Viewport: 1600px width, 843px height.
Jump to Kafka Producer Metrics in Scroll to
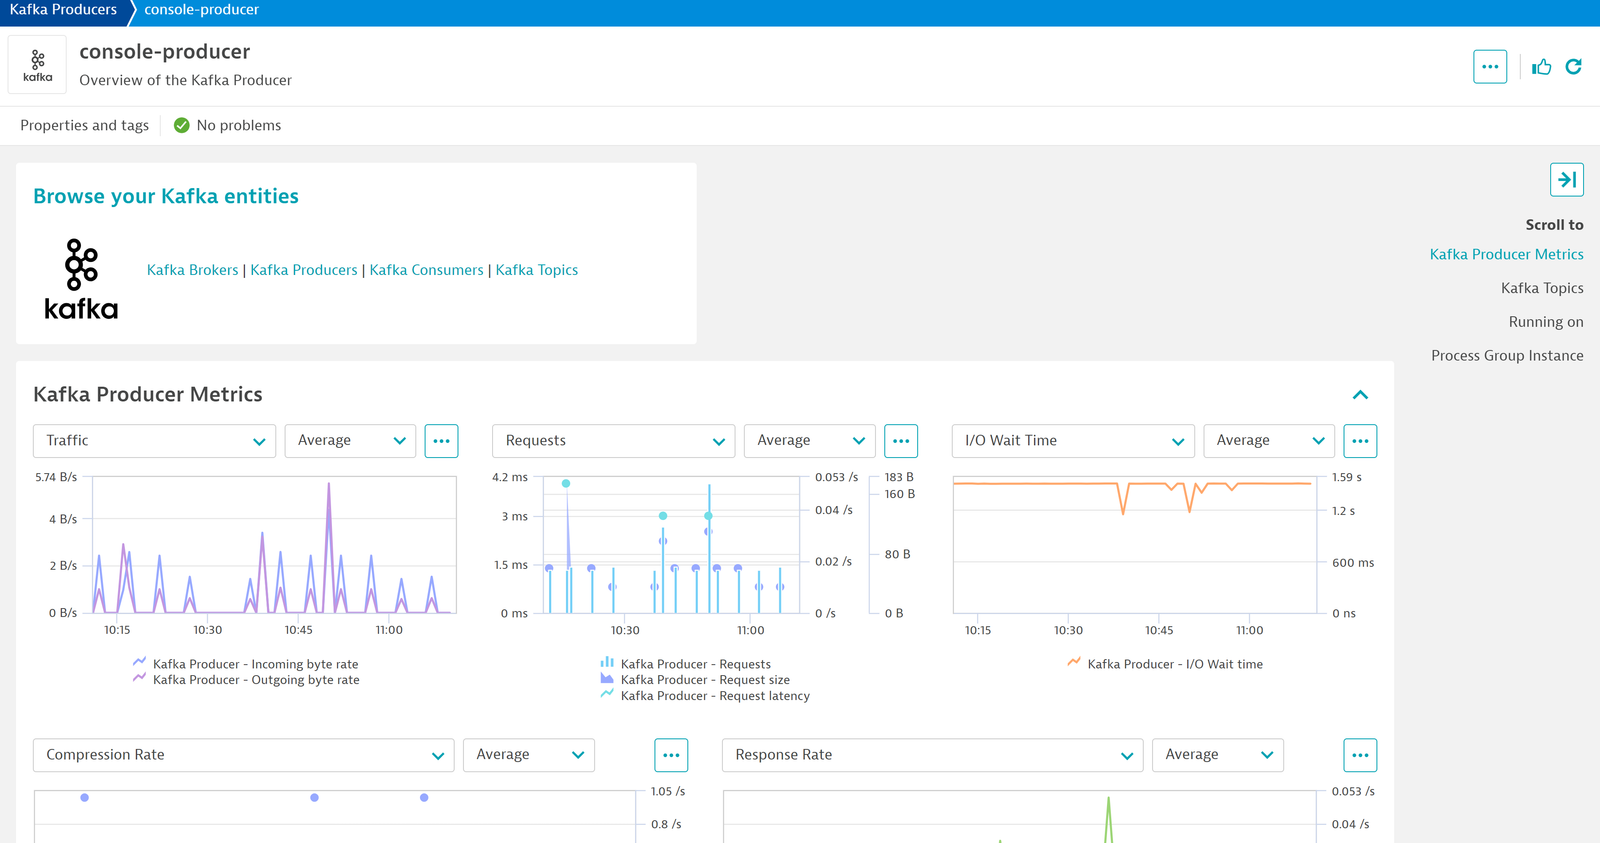(1506, 254)
